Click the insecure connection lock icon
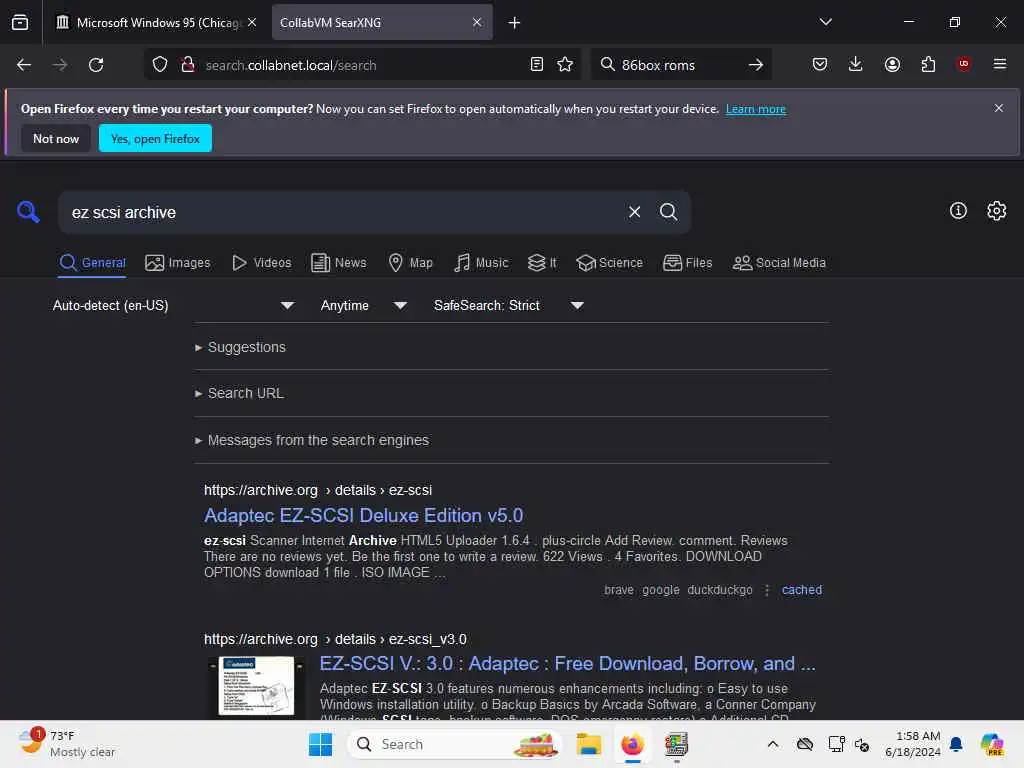Screen dimensions: 1024x768 [x=188, y=65]
